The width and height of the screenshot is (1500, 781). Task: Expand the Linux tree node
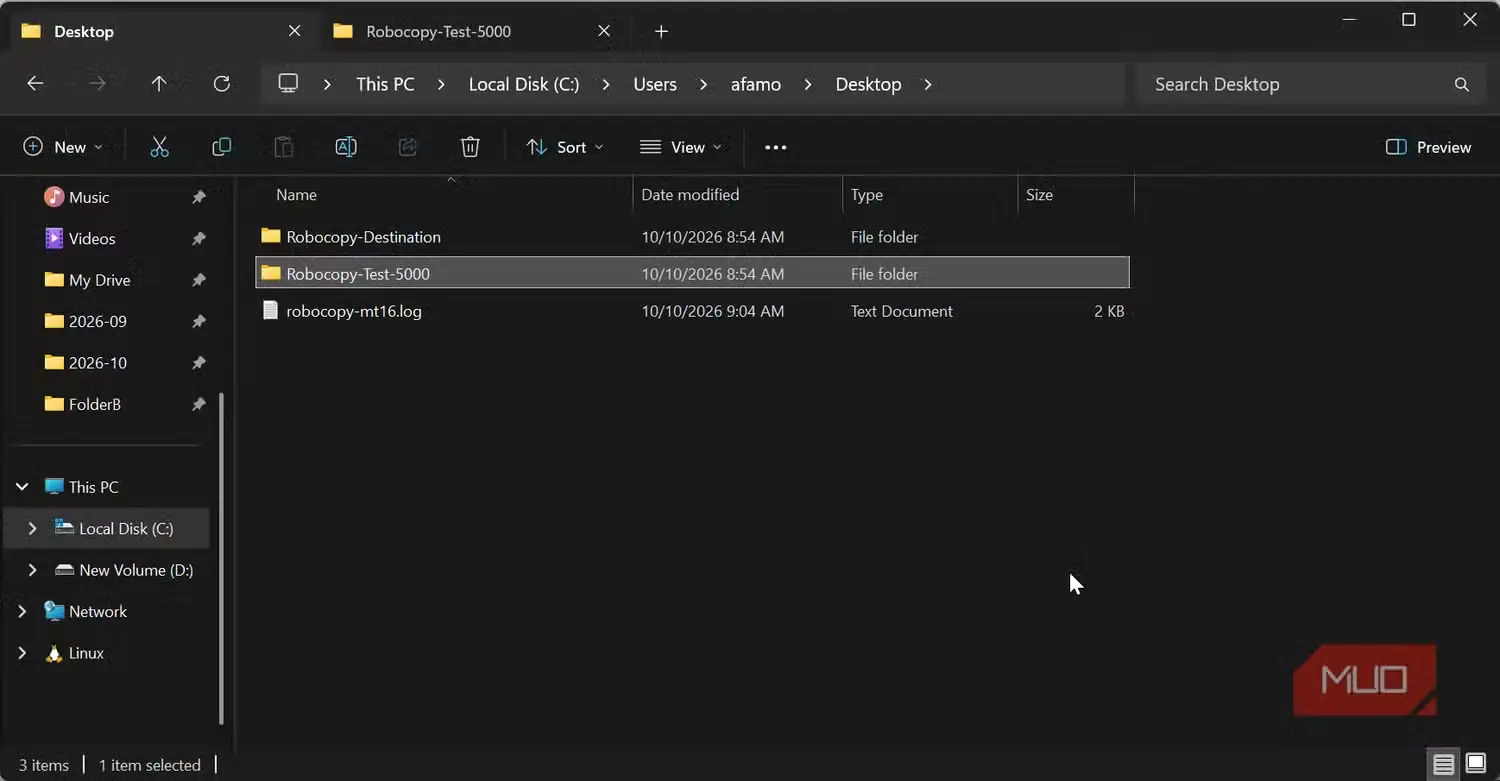pyautogui.click(x=22, y=653)
